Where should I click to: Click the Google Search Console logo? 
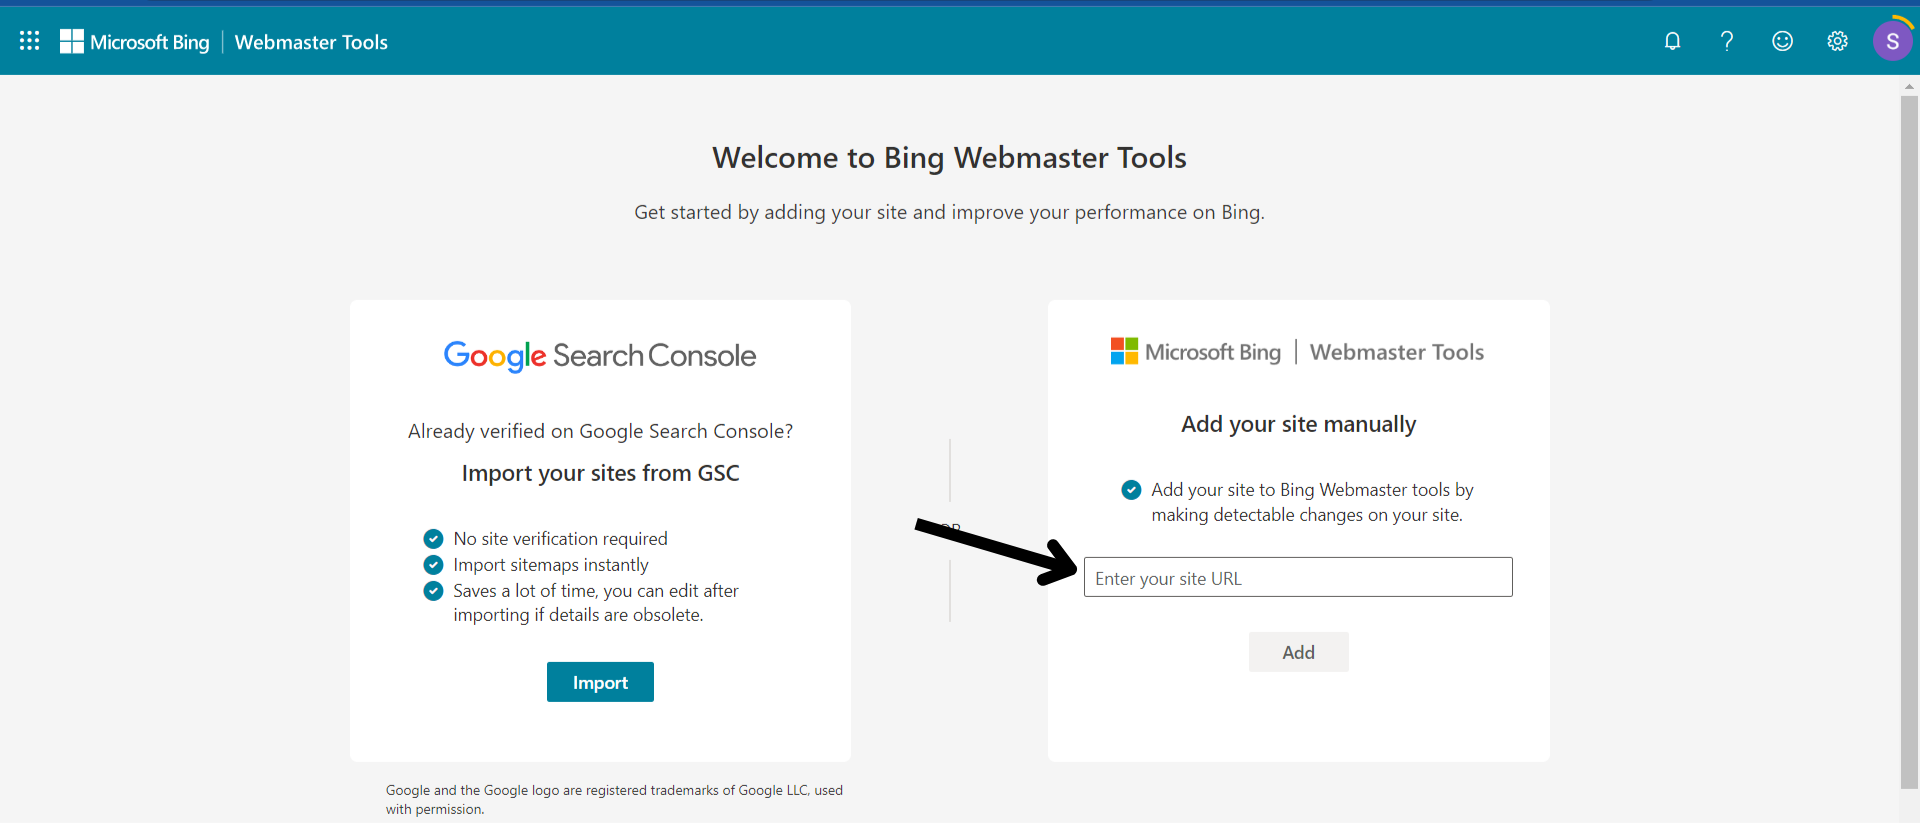coord(600,355)
